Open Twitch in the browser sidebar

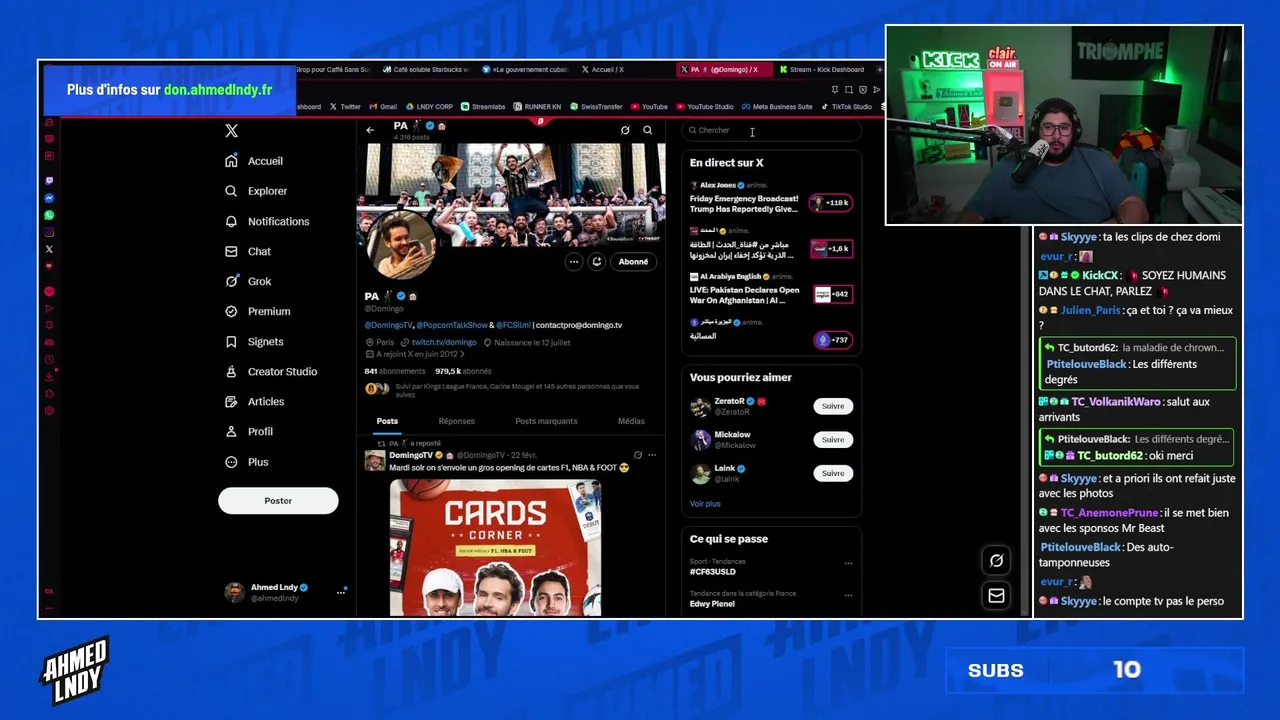pyautogui.click(x=49, y=181)
